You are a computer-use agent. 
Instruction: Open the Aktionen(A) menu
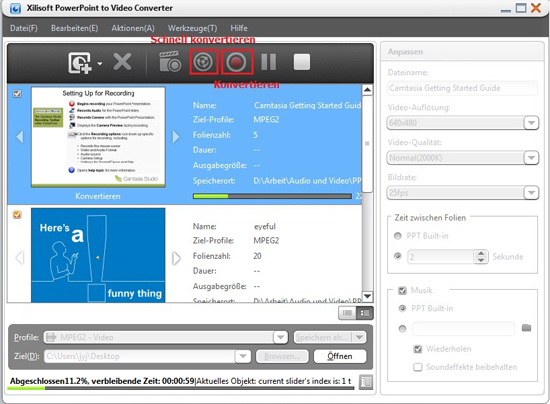133,28
